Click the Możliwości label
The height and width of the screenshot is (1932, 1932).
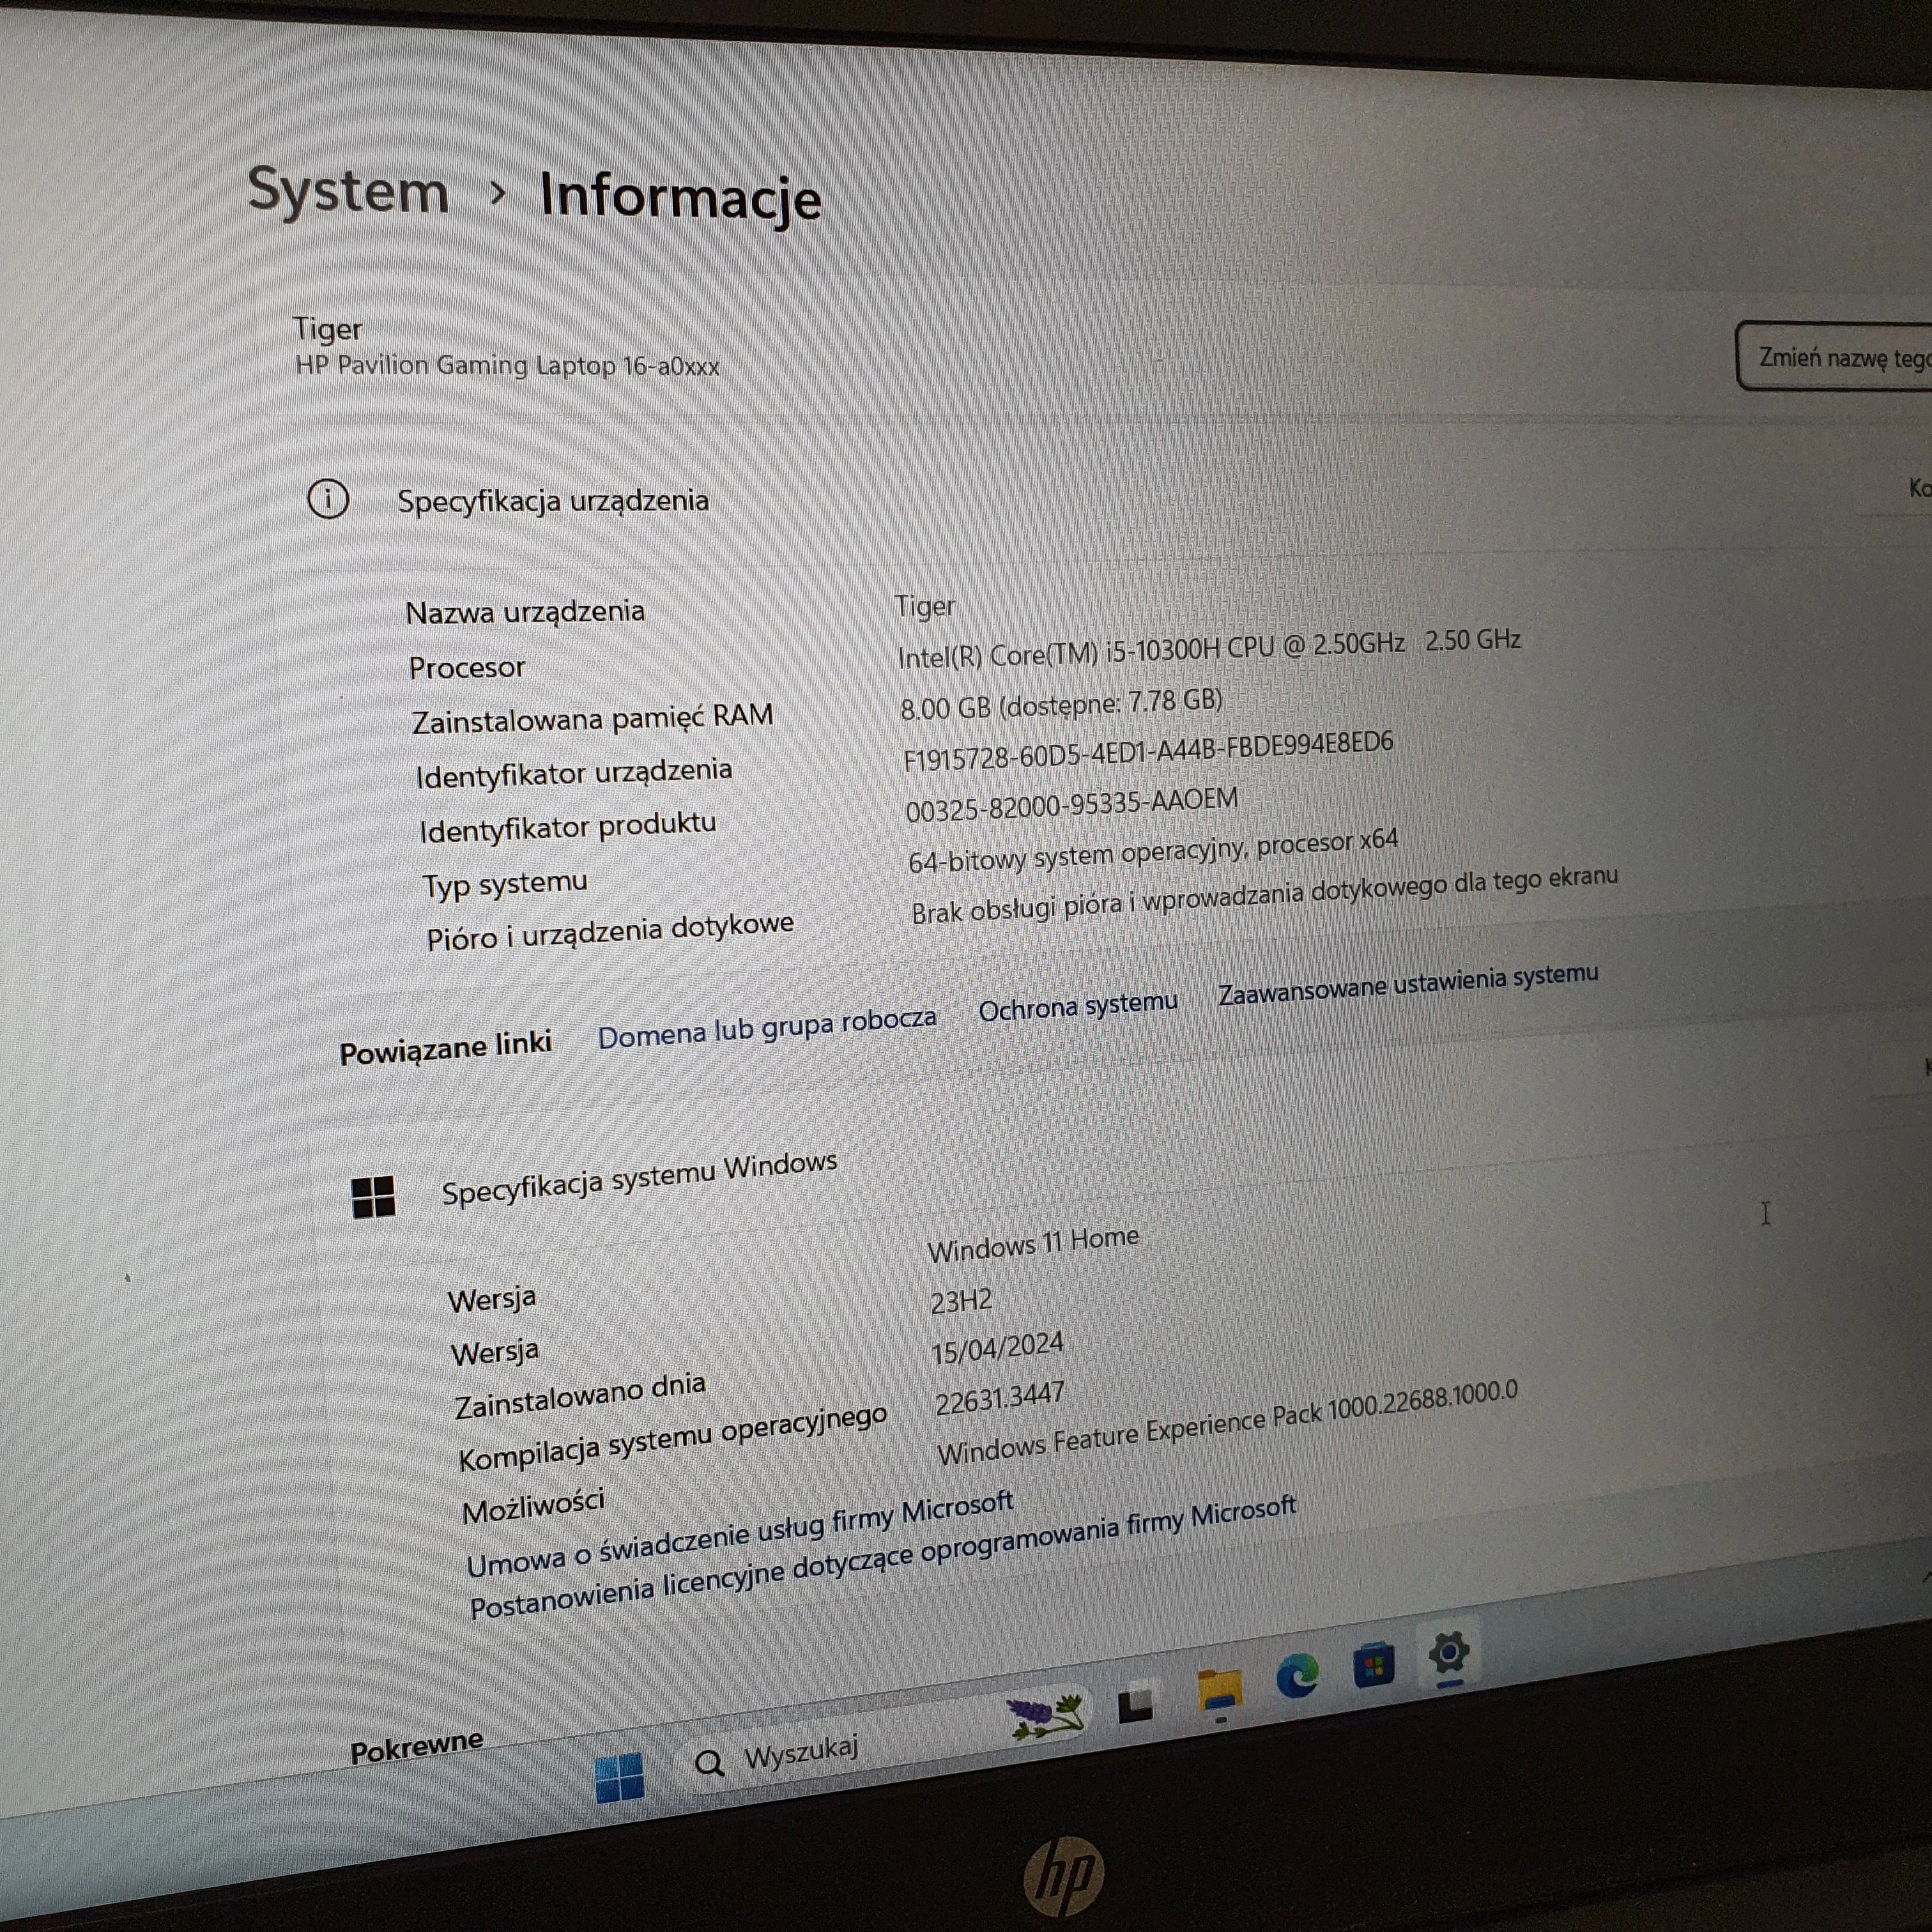point(533,1507)
